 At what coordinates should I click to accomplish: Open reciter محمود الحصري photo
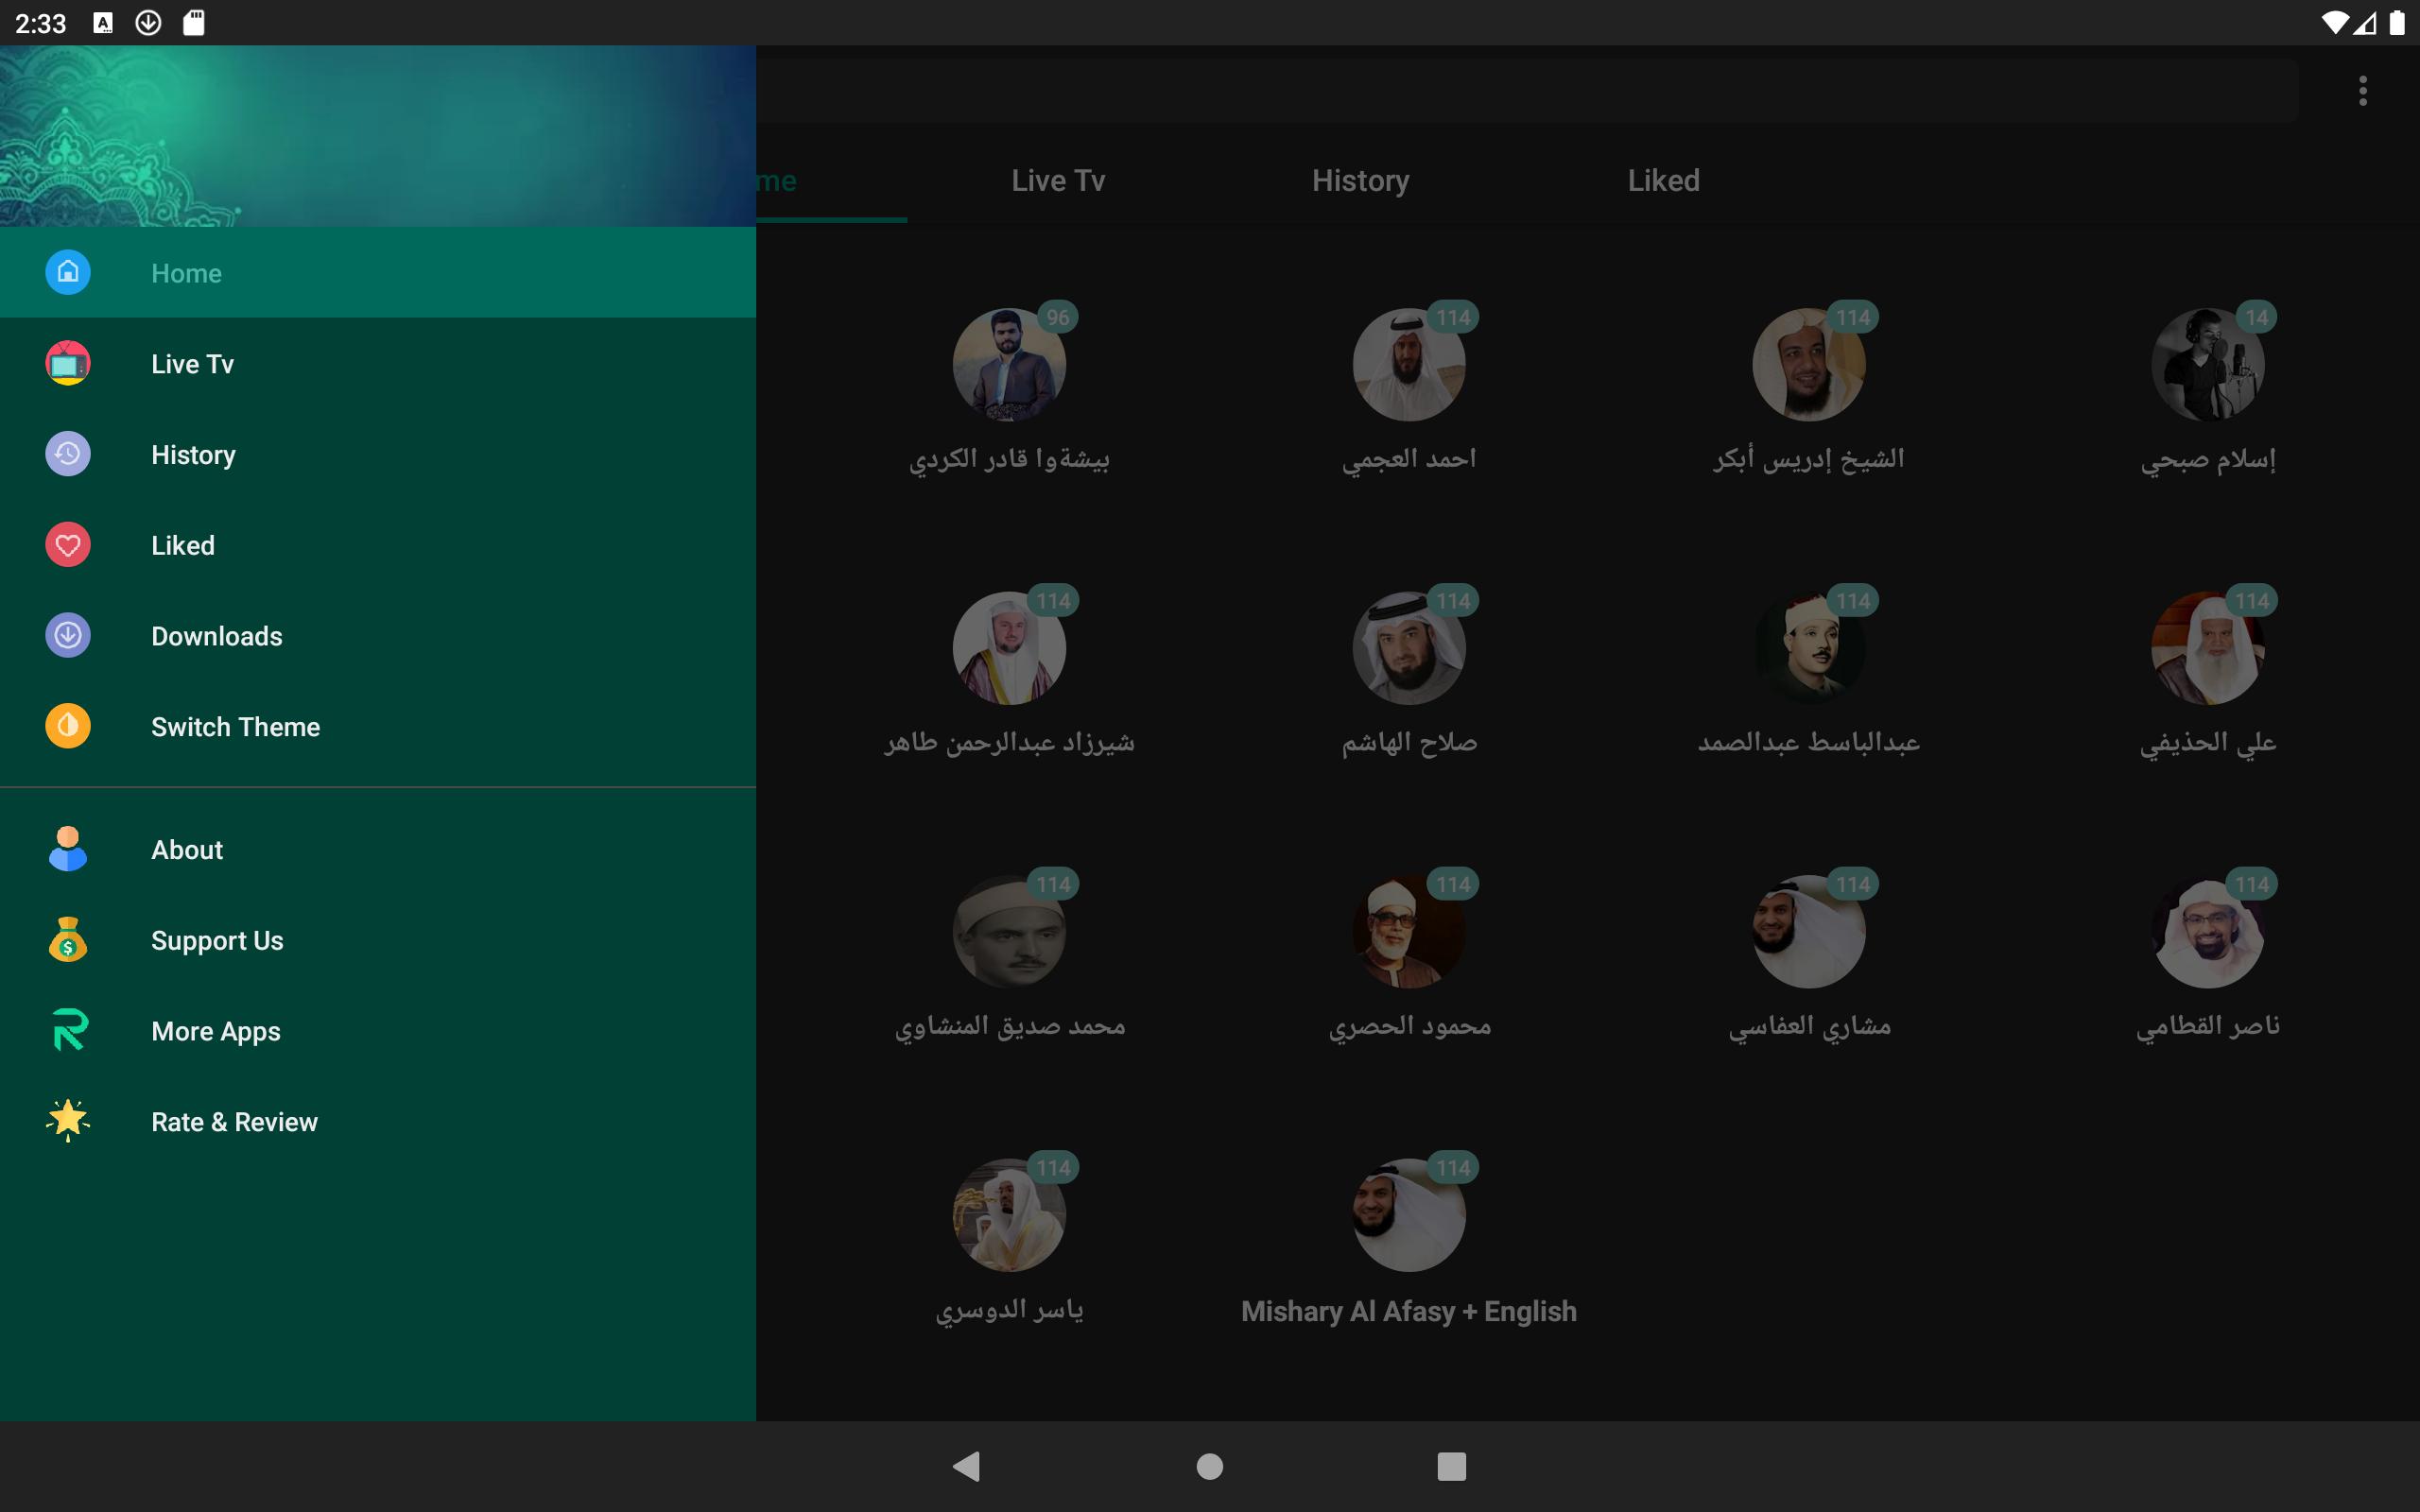tap(1409, 931)
